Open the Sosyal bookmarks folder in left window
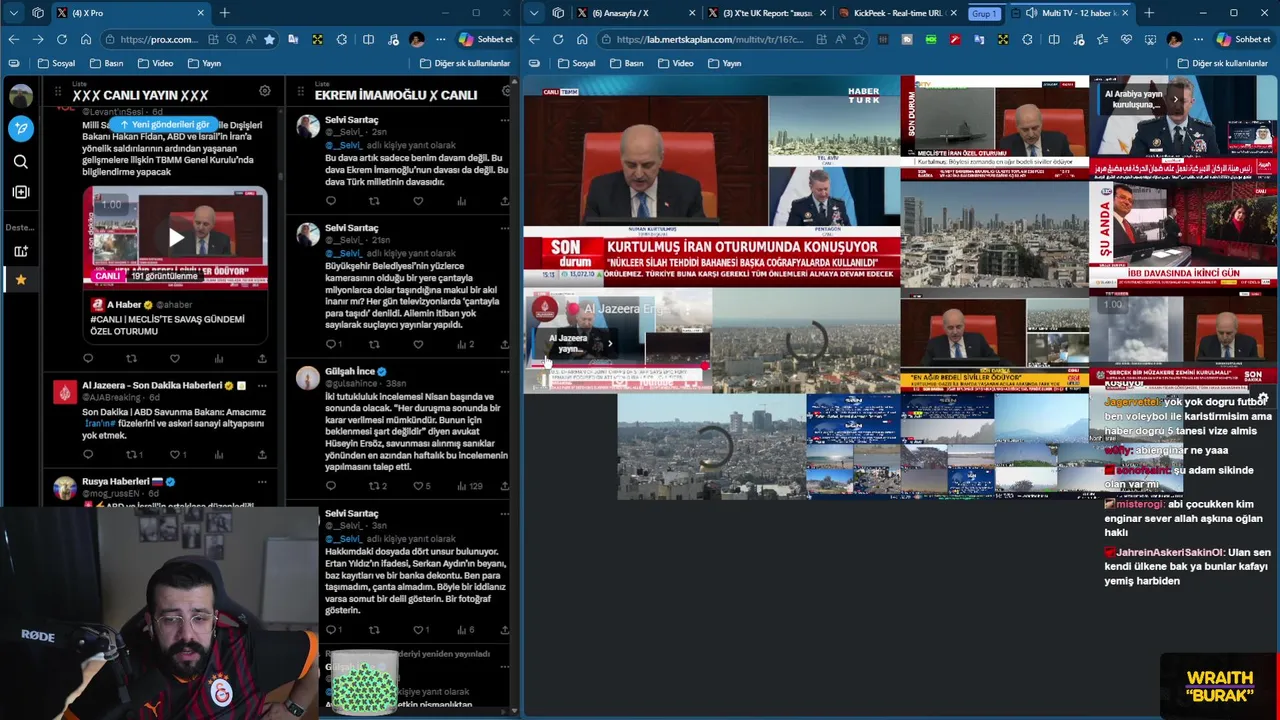 point(56,63)
